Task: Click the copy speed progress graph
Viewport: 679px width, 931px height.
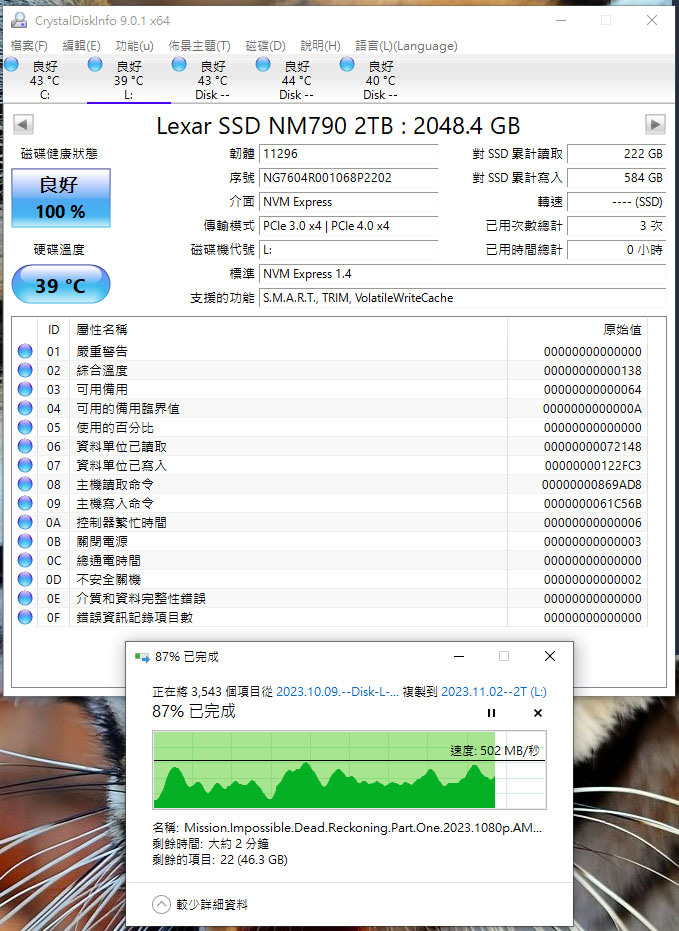Action: (x=350, y=770)
